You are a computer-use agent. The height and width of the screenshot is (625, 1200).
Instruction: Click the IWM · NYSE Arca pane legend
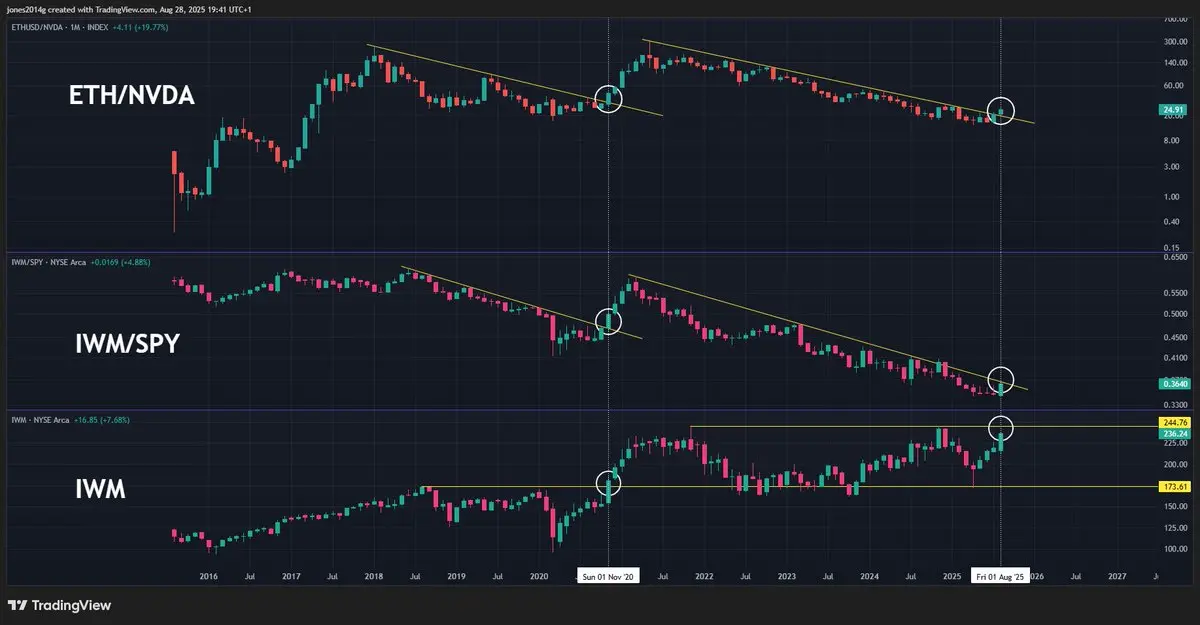point(39,420)
